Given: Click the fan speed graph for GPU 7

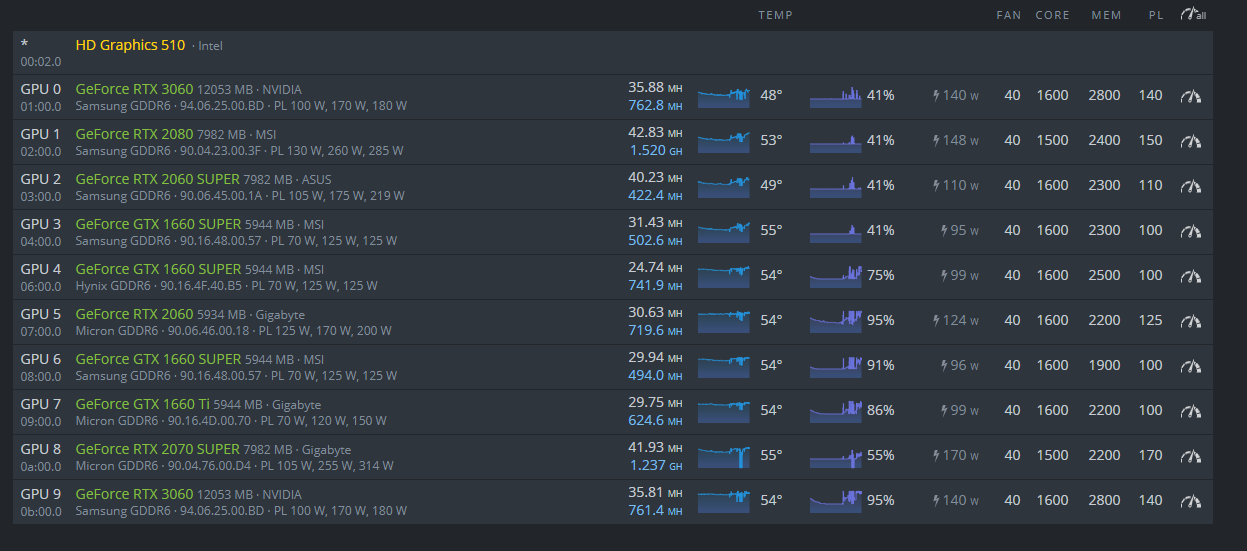Looking at the screenshot, I should (835, 411).
